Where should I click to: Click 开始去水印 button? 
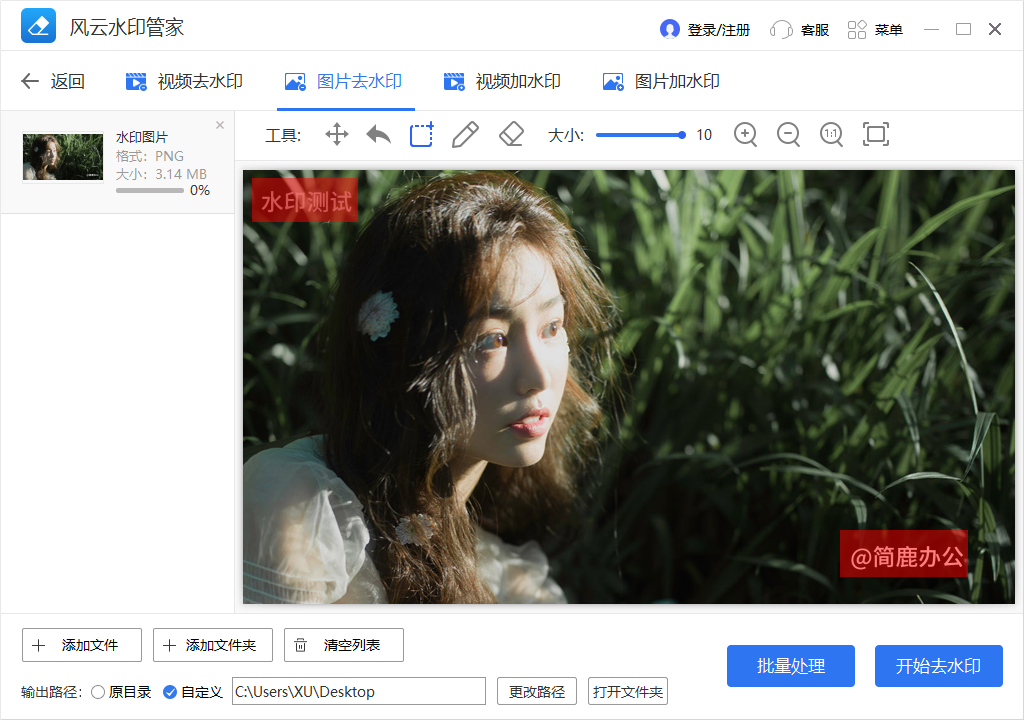(938, 666)
